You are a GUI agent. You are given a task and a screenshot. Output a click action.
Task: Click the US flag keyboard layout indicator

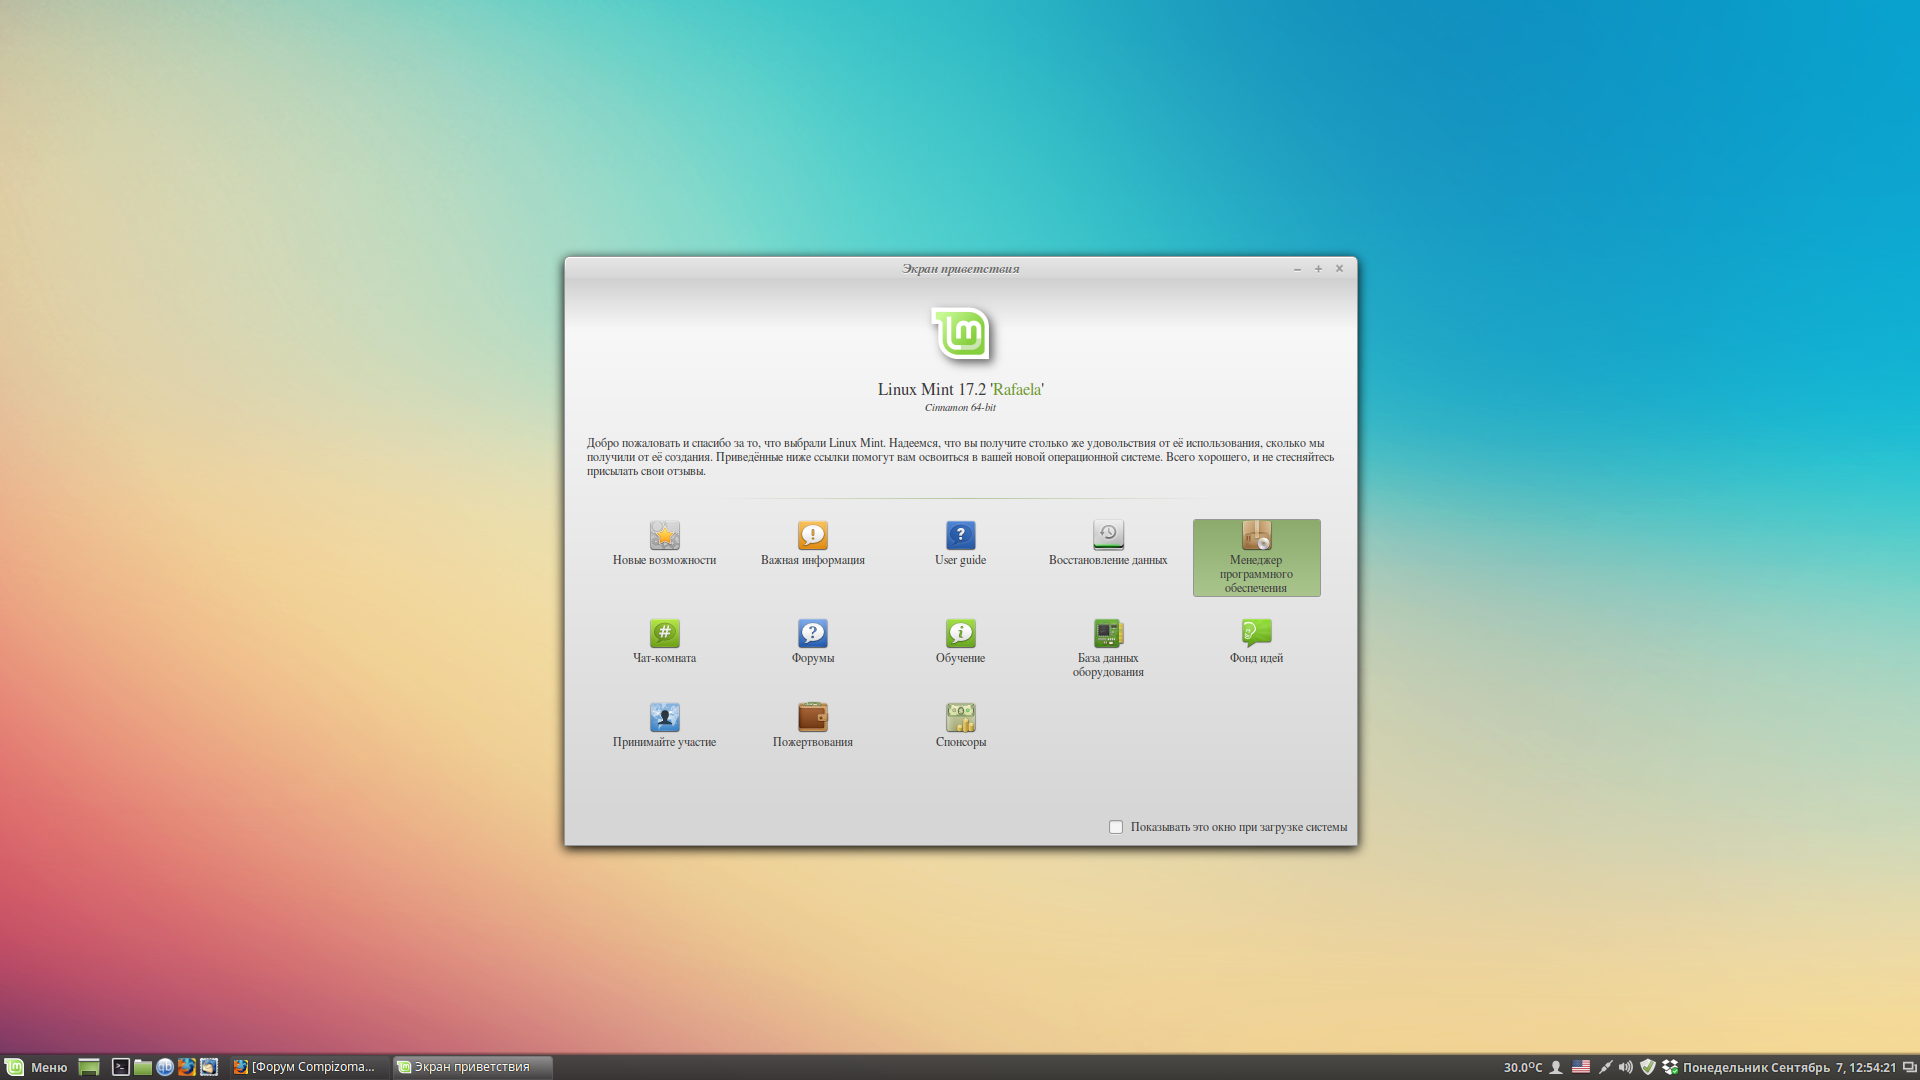(x=1581, y=1067)
